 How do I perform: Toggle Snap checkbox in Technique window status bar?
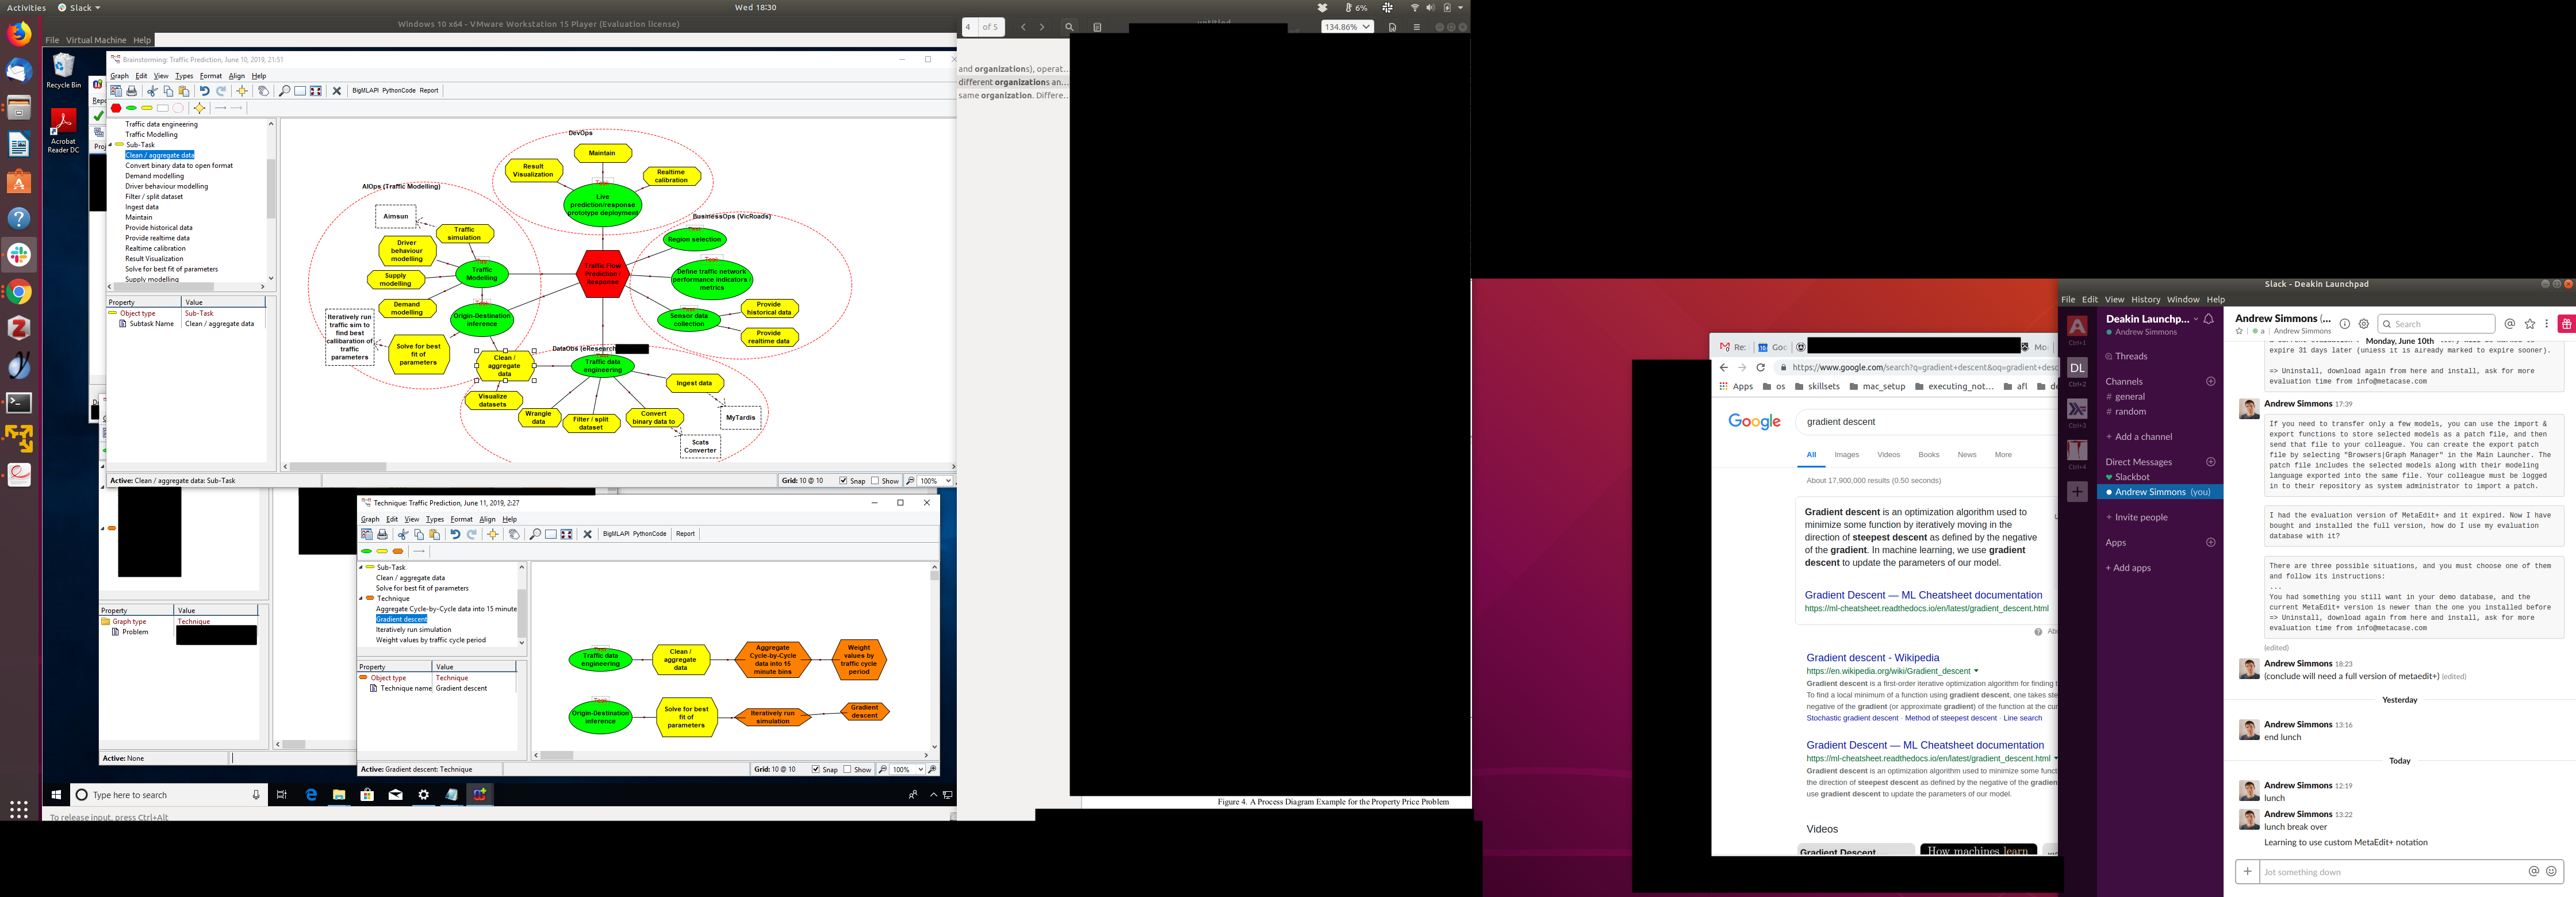tap(816, 769)
